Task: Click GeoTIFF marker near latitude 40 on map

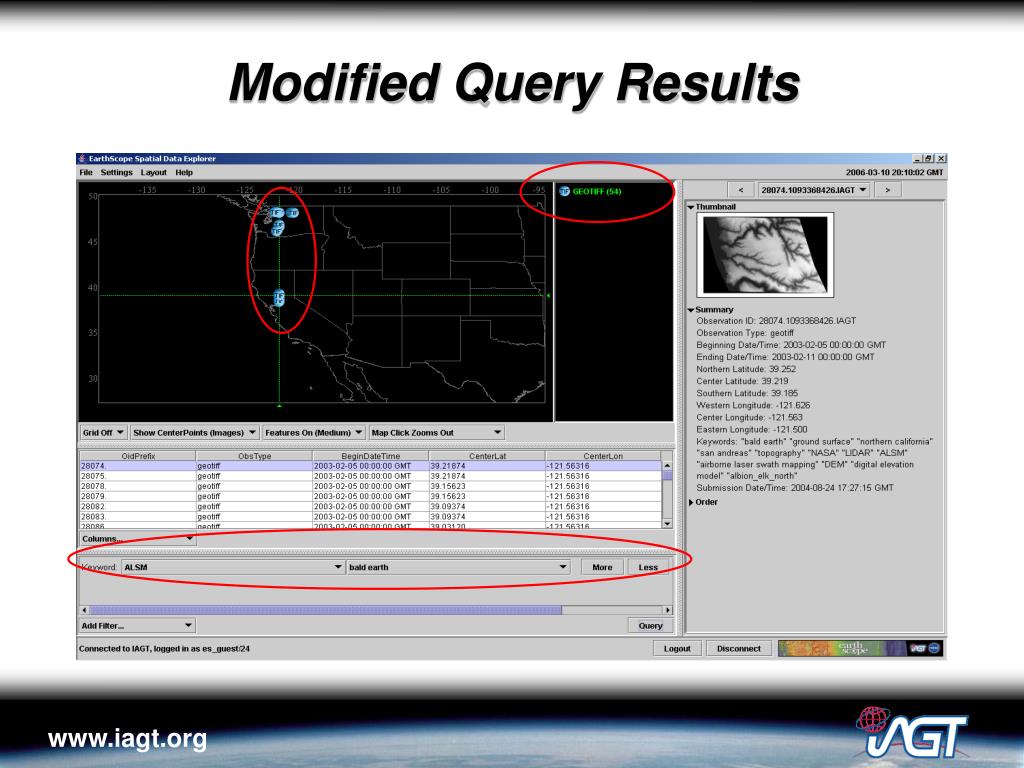Action: 279,298
